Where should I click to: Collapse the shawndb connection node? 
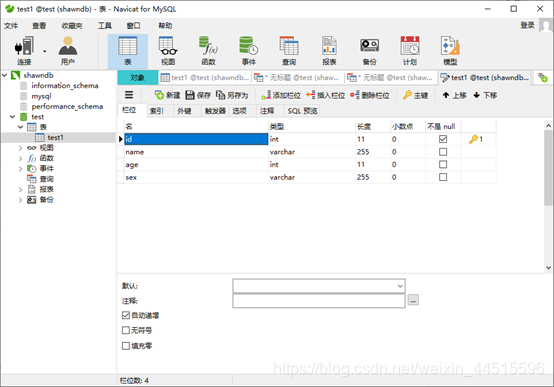pos(5,75)
